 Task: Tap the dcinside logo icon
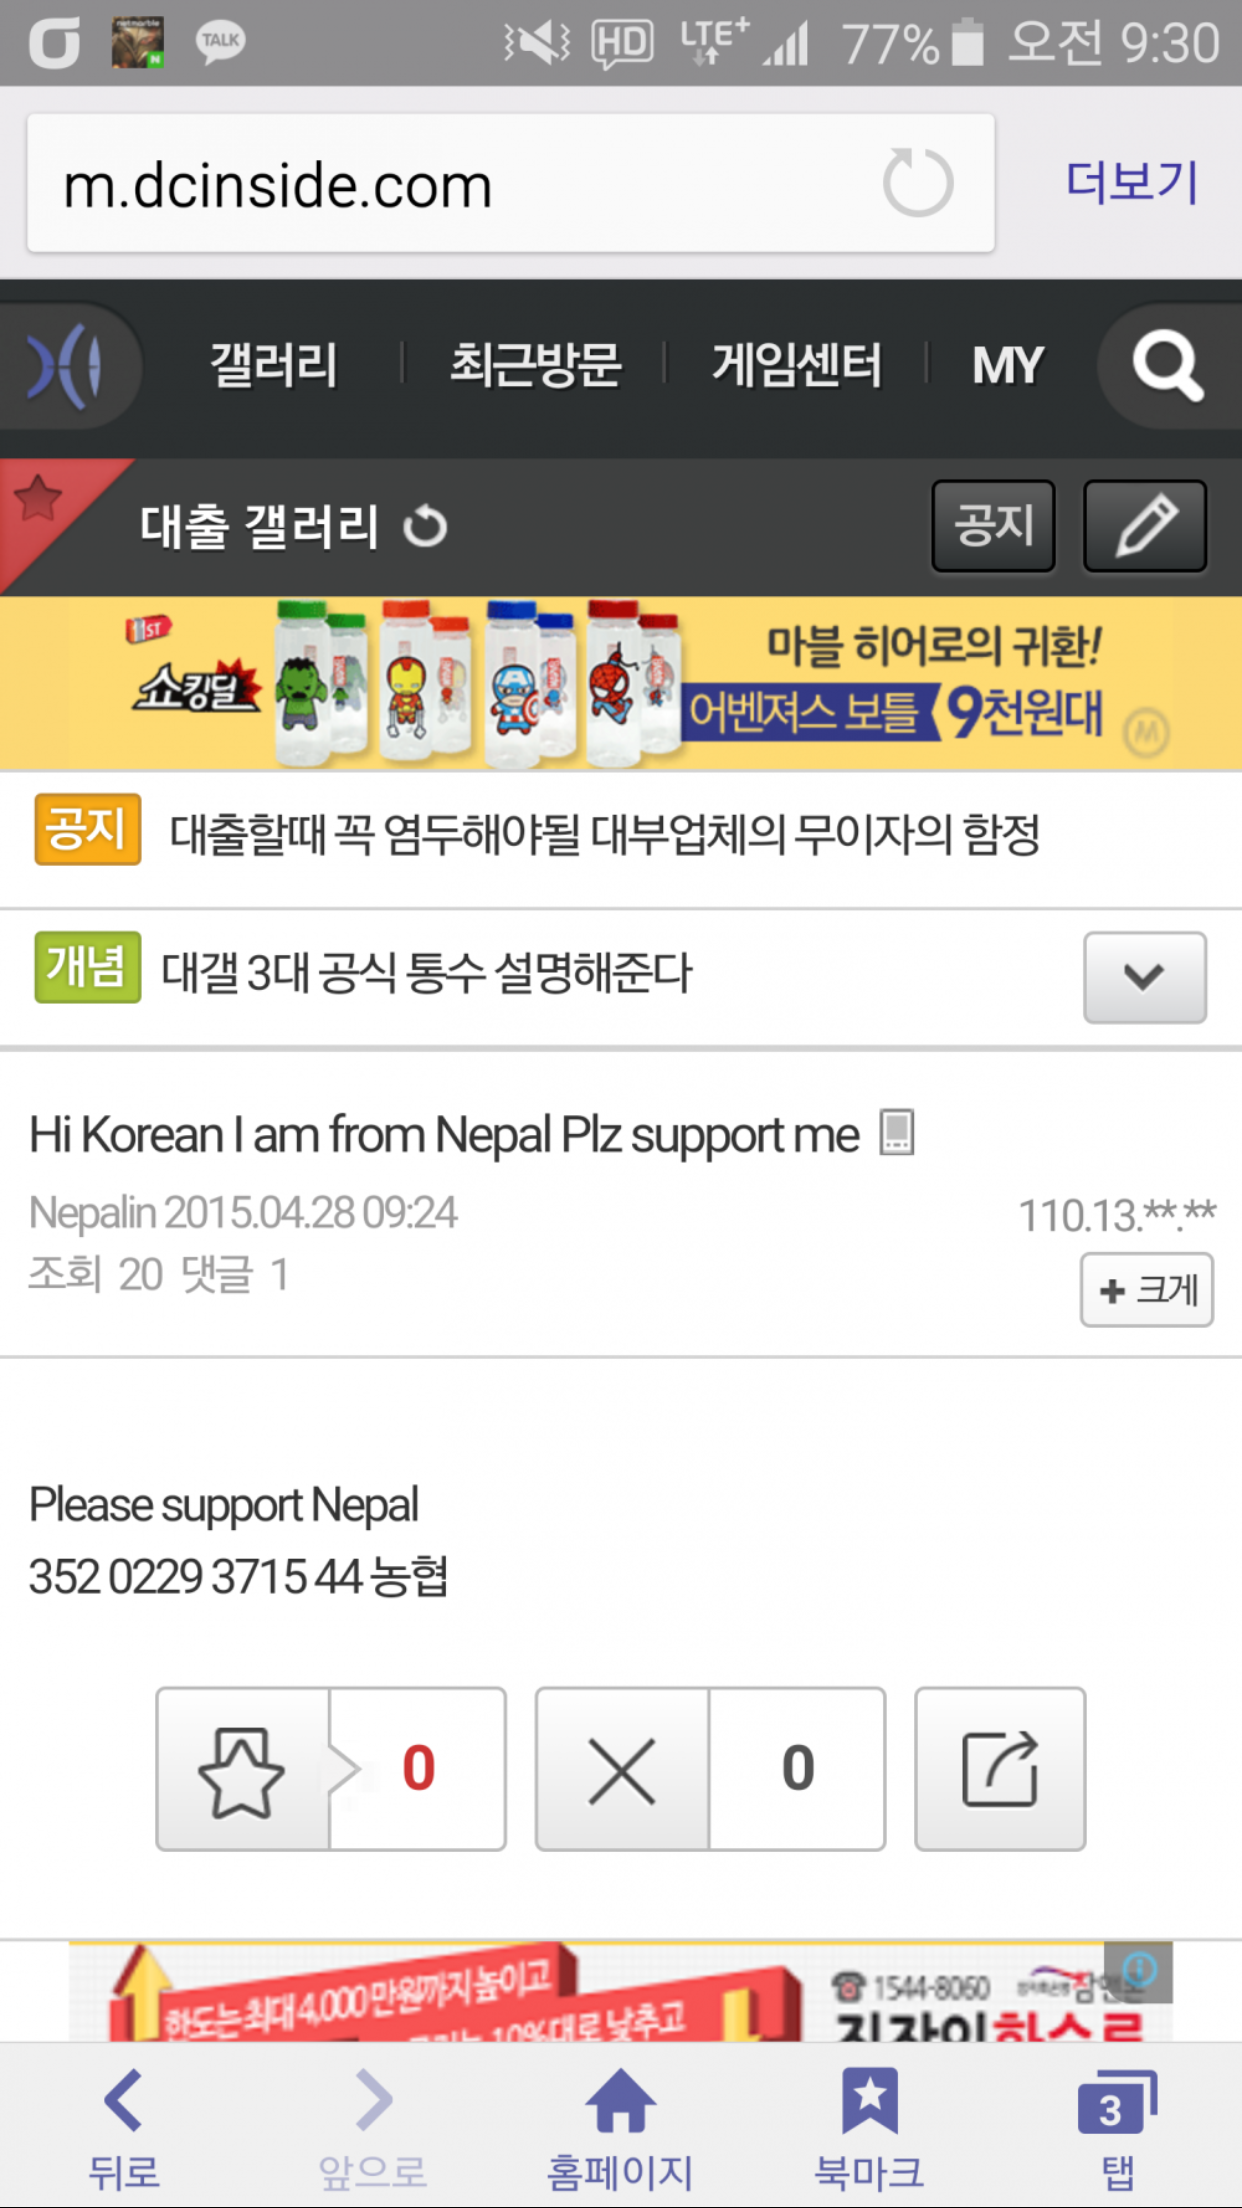tap(66, 366)
